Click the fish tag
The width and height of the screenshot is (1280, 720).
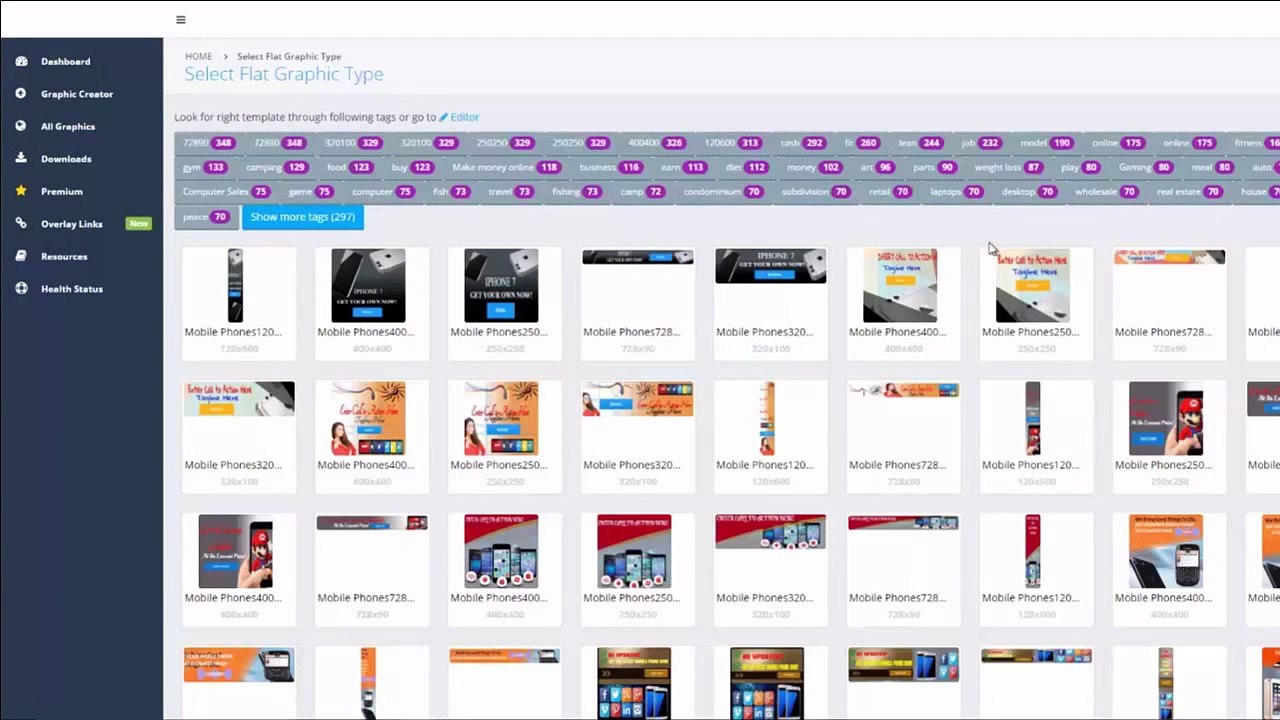451,191
